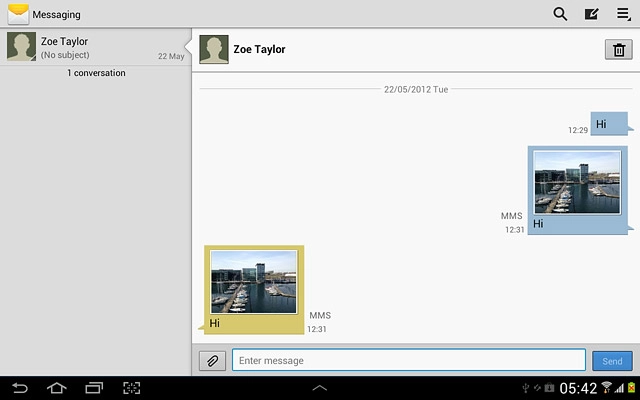Expand the bottom bar up-arrow handle
The height and width of the screenshot is (400, 640).
point(320,387)
